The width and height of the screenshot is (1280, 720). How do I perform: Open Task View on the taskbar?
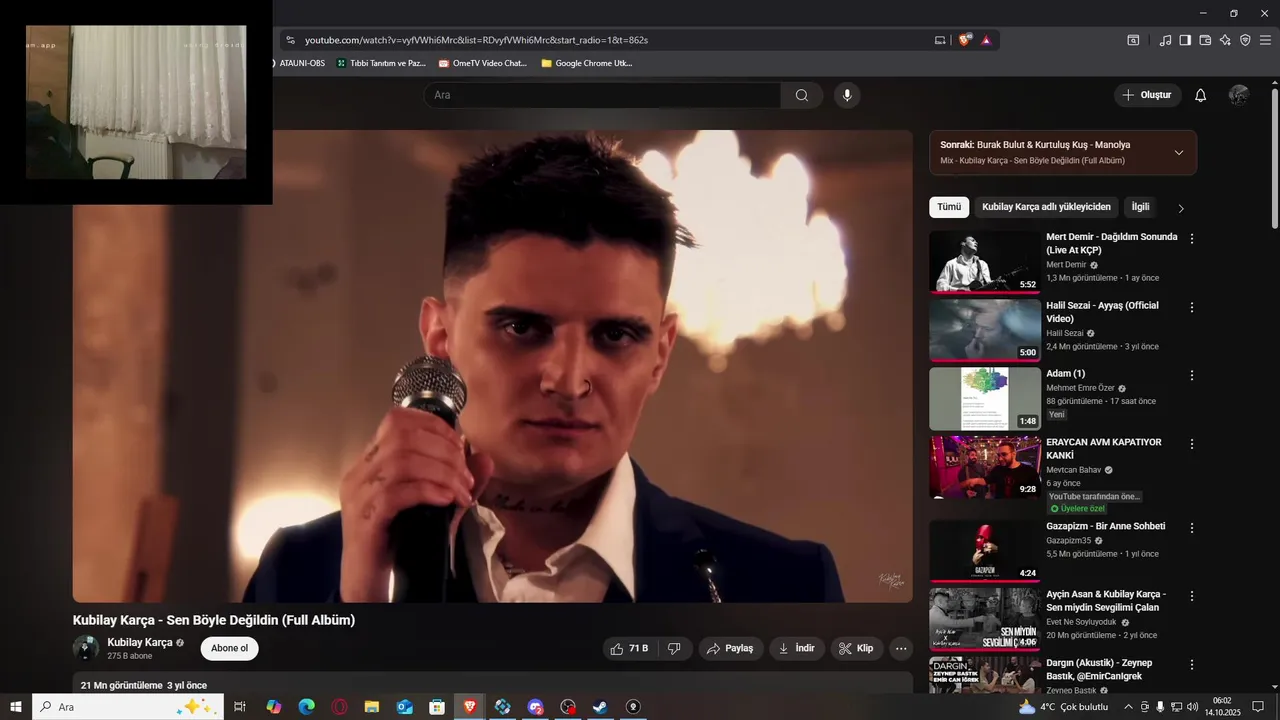point(240,707)
